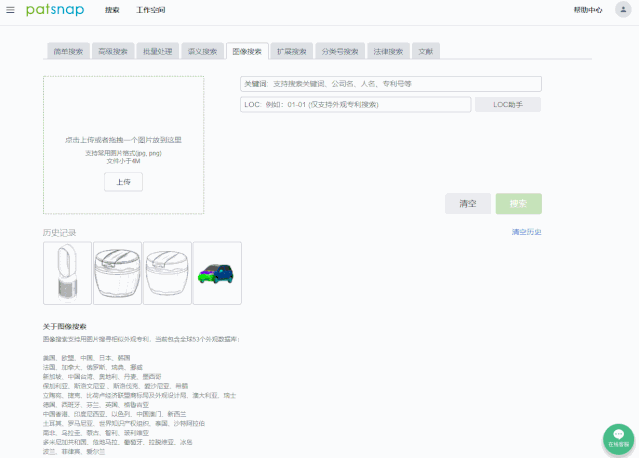Viewport: 639px width, 458px height.
Task: Switch to the 分类号搜索 tab
Action: [340, 51]
